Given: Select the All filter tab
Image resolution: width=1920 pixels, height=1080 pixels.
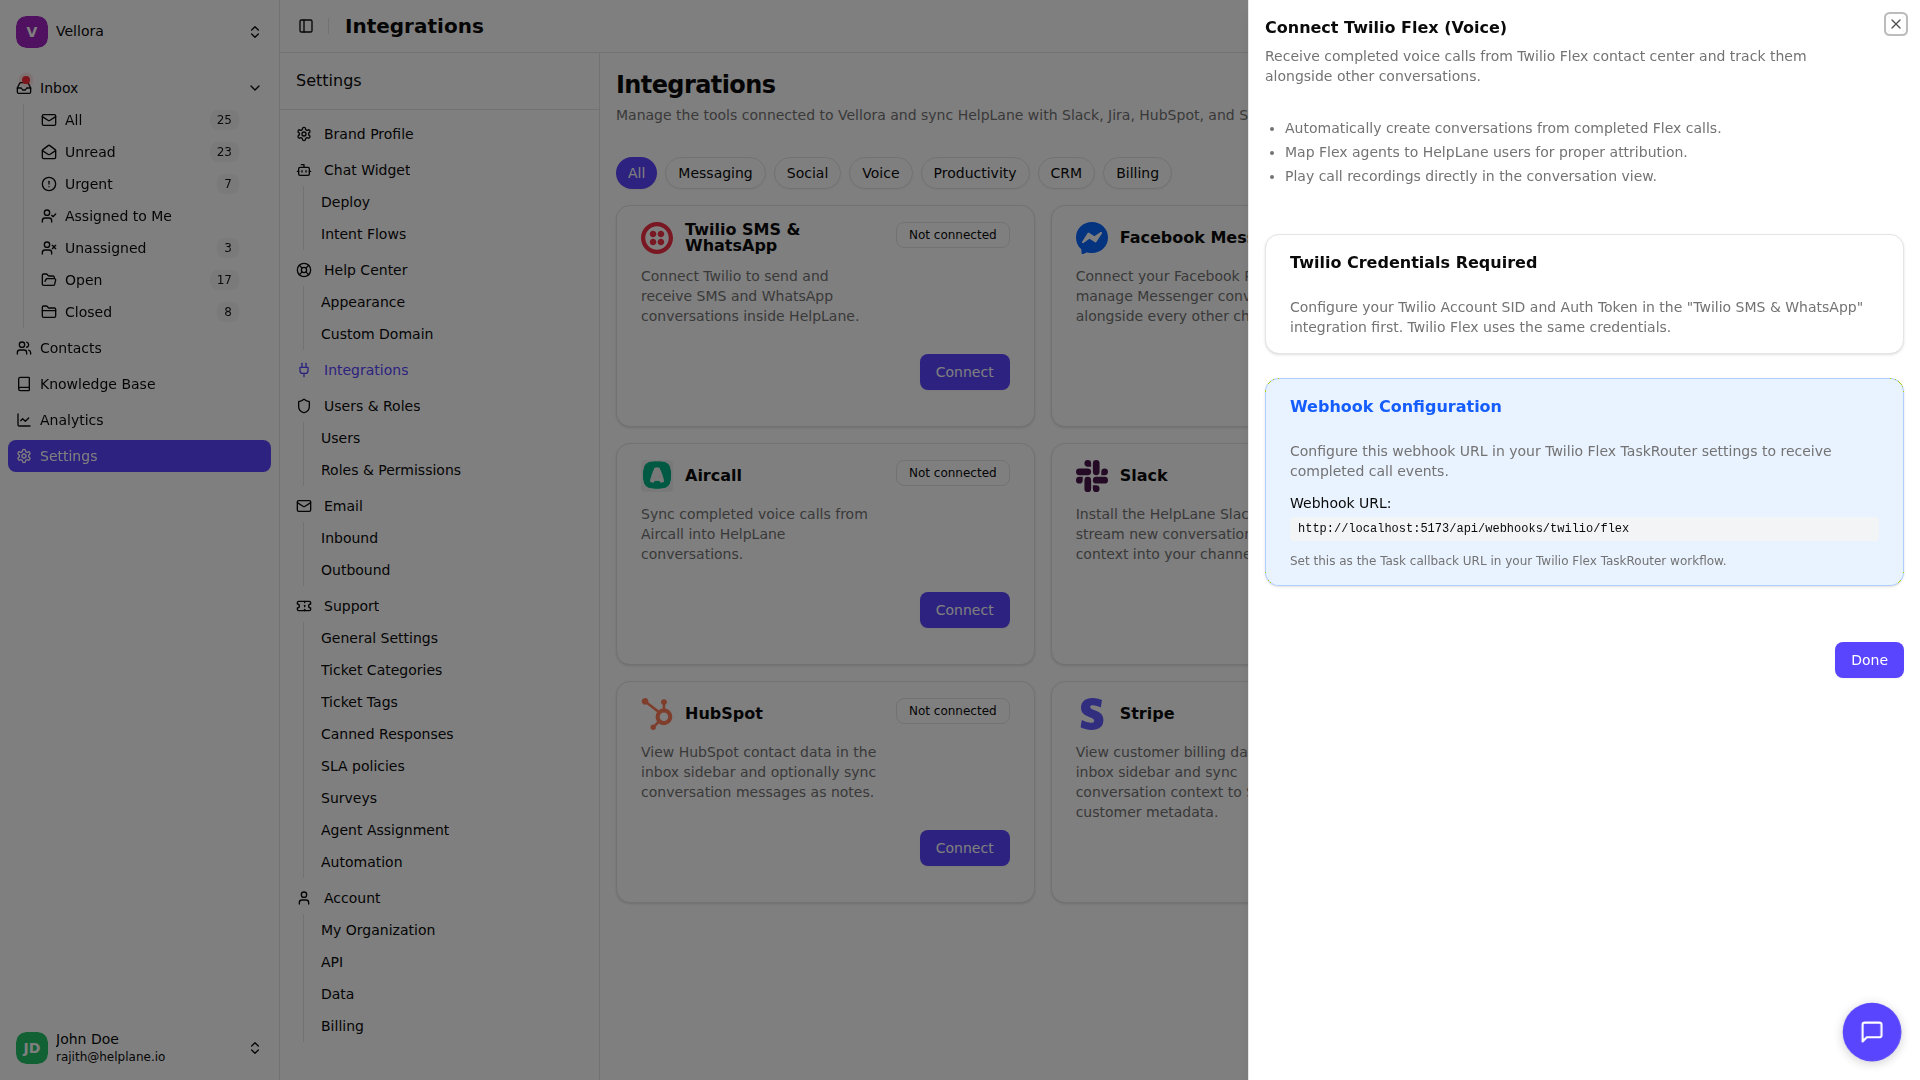Looking at the screenshot, I should point(637,173).
